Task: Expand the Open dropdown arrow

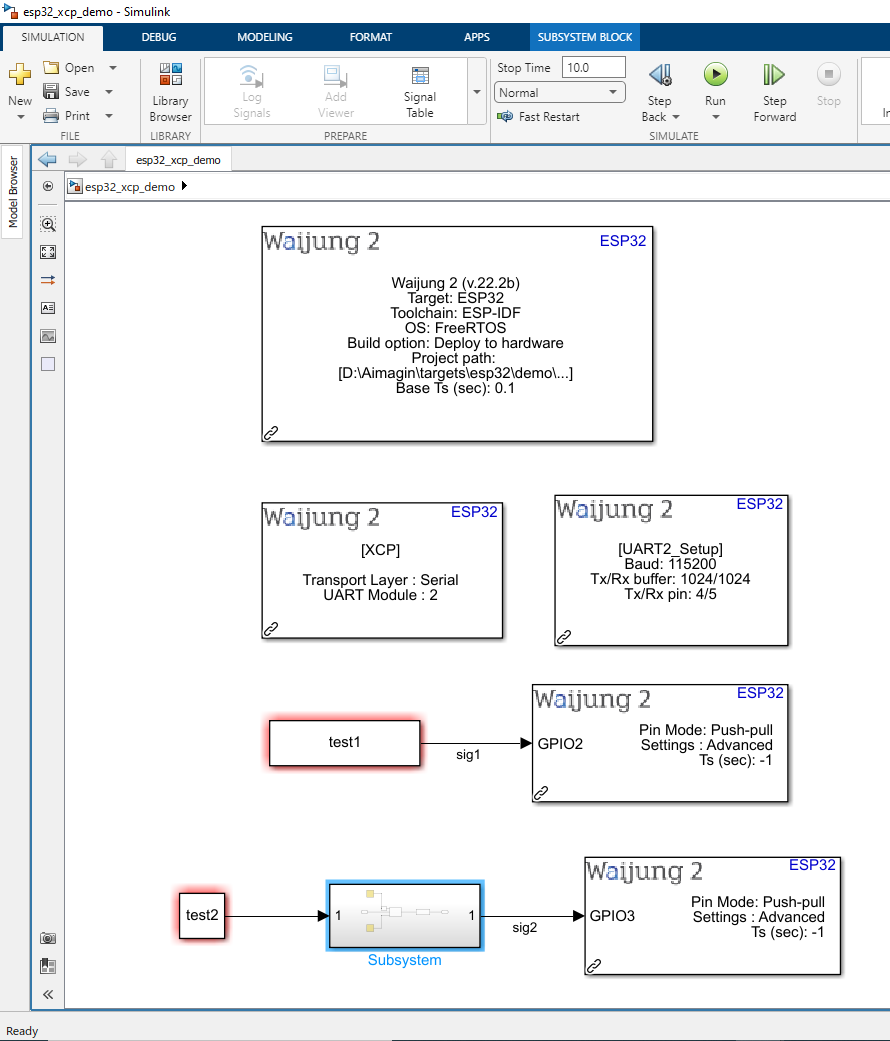Action: click(113, 68)
